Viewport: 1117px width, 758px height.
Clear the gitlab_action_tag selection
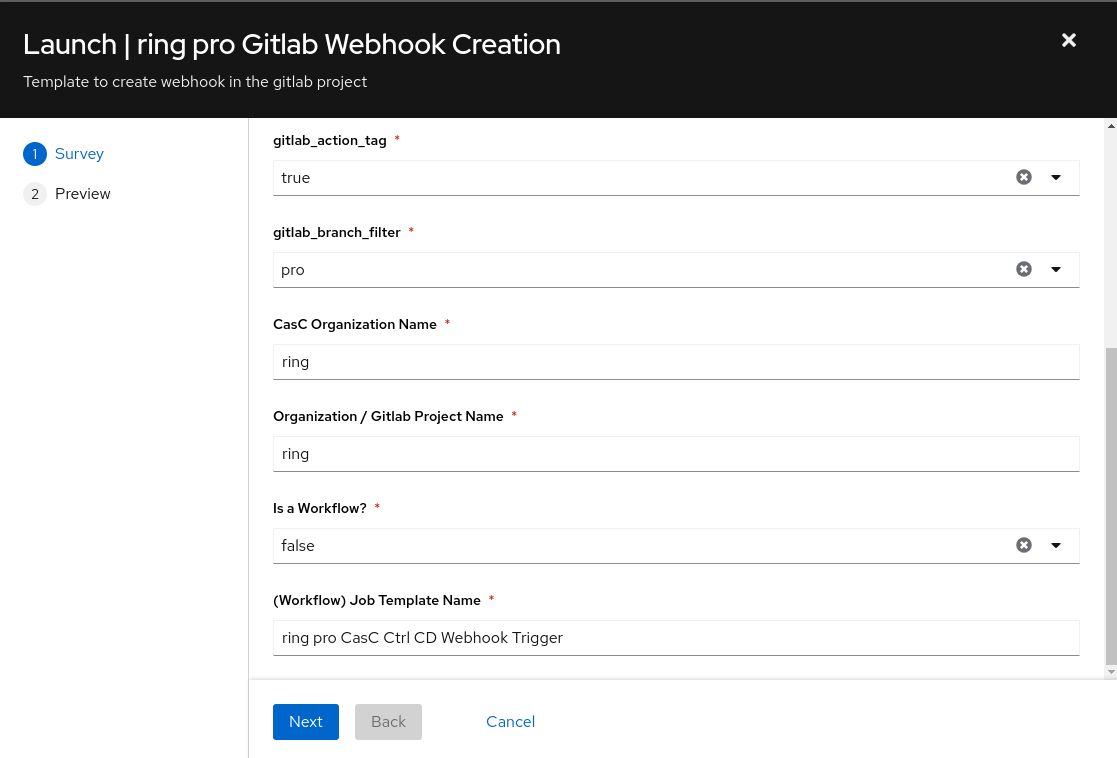tap(1024, 177)
